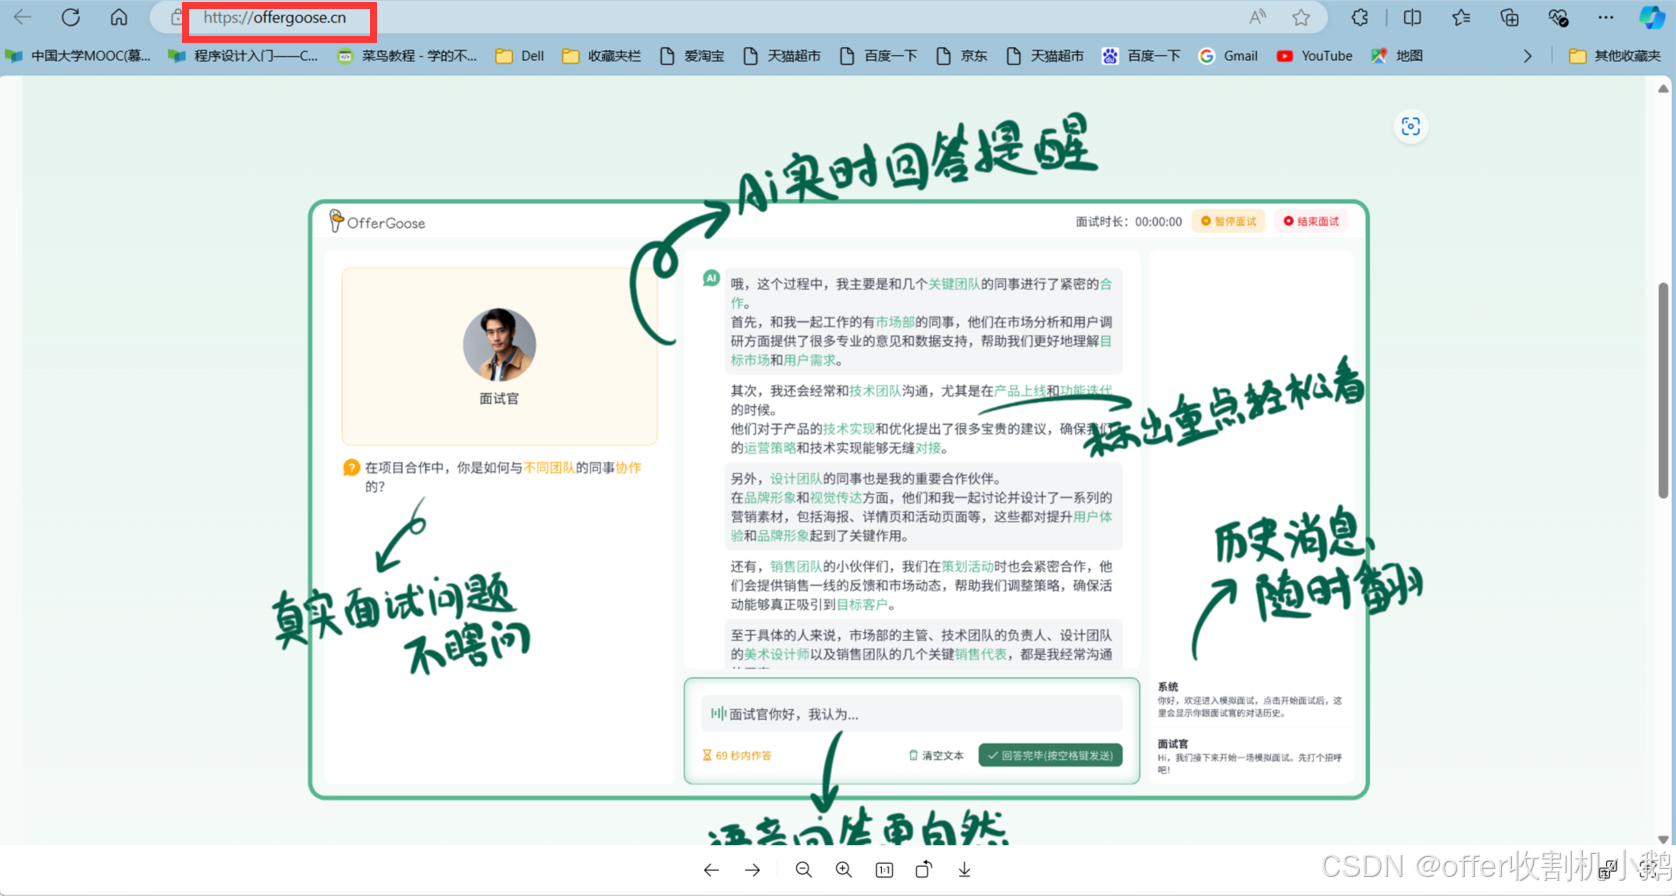Open the 菜鸟教程 bookmark

407,56
